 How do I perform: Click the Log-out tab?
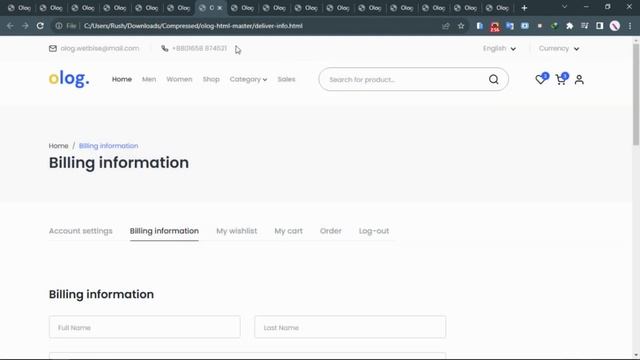click(374, 231)
